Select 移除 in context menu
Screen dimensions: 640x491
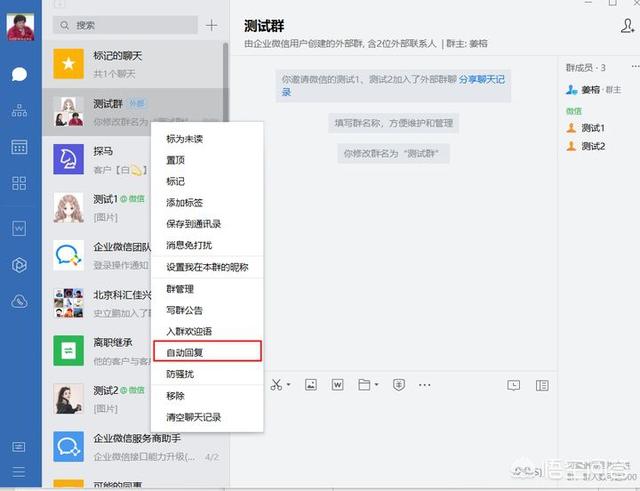pyautogui.click(x=207, y=396)
